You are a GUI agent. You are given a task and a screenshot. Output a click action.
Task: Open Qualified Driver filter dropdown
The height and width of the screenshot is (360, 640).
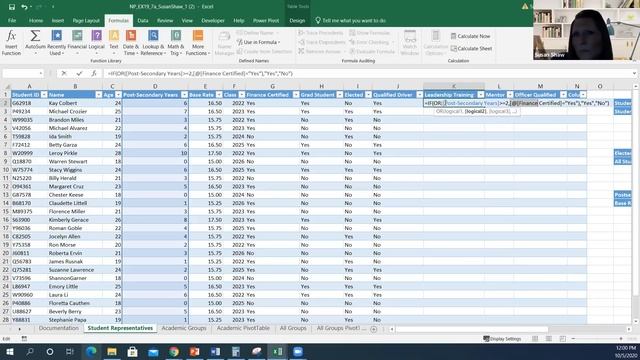[419, 95]
